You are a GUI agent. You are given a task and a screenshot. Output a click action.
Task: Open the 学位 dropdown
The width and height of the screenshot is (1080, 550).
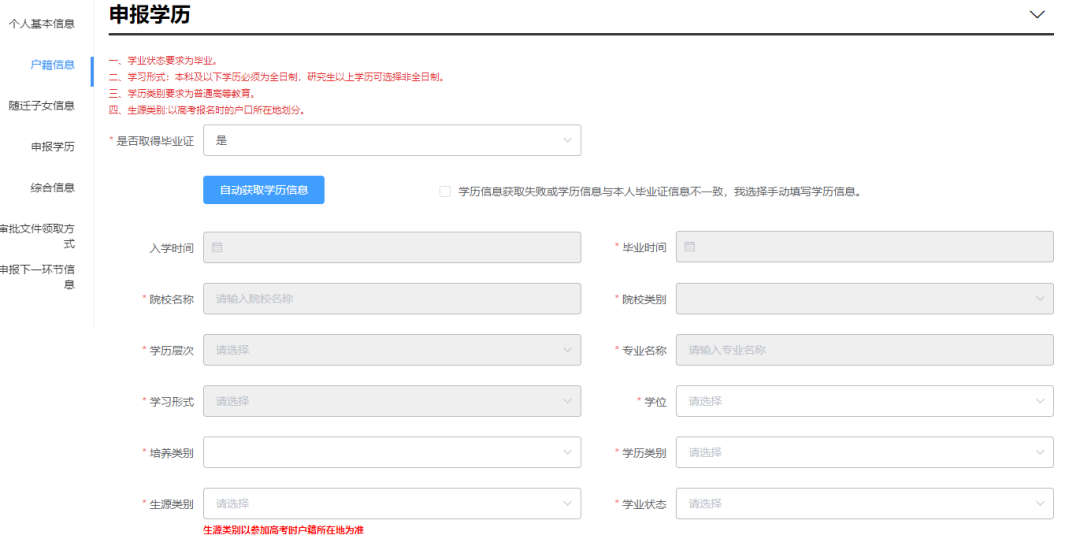pos(864,401)
